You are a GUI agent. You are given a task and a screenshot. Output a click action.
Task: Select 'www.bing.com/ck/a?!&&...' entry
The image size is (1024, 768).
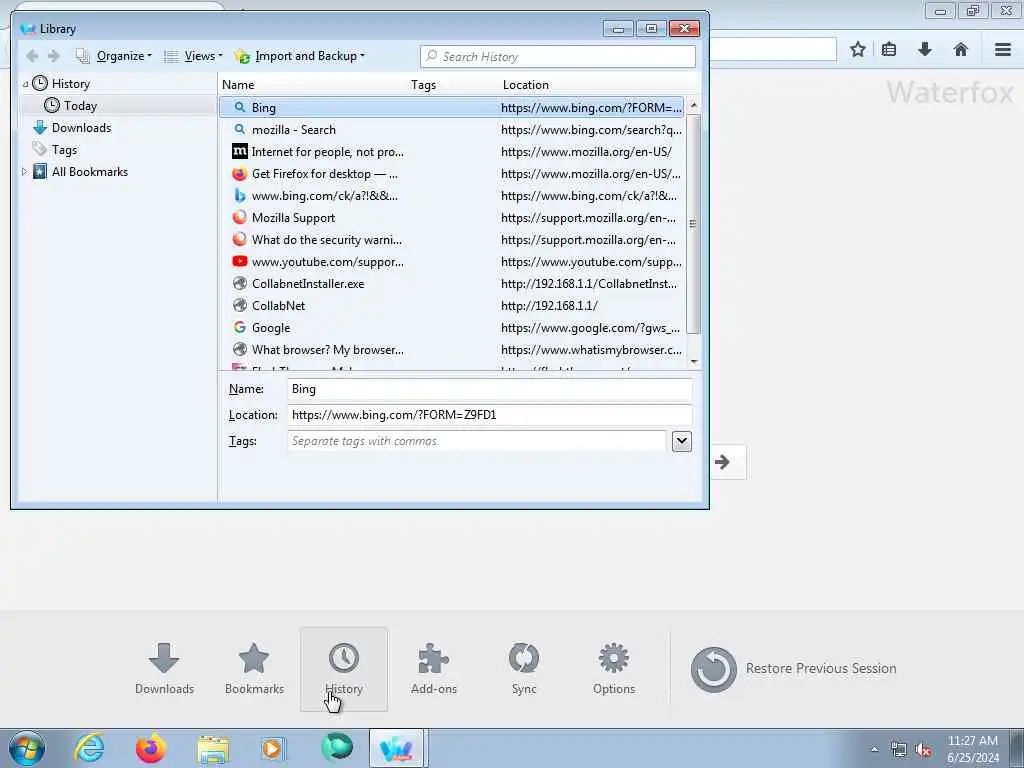(x=451, y=196)
